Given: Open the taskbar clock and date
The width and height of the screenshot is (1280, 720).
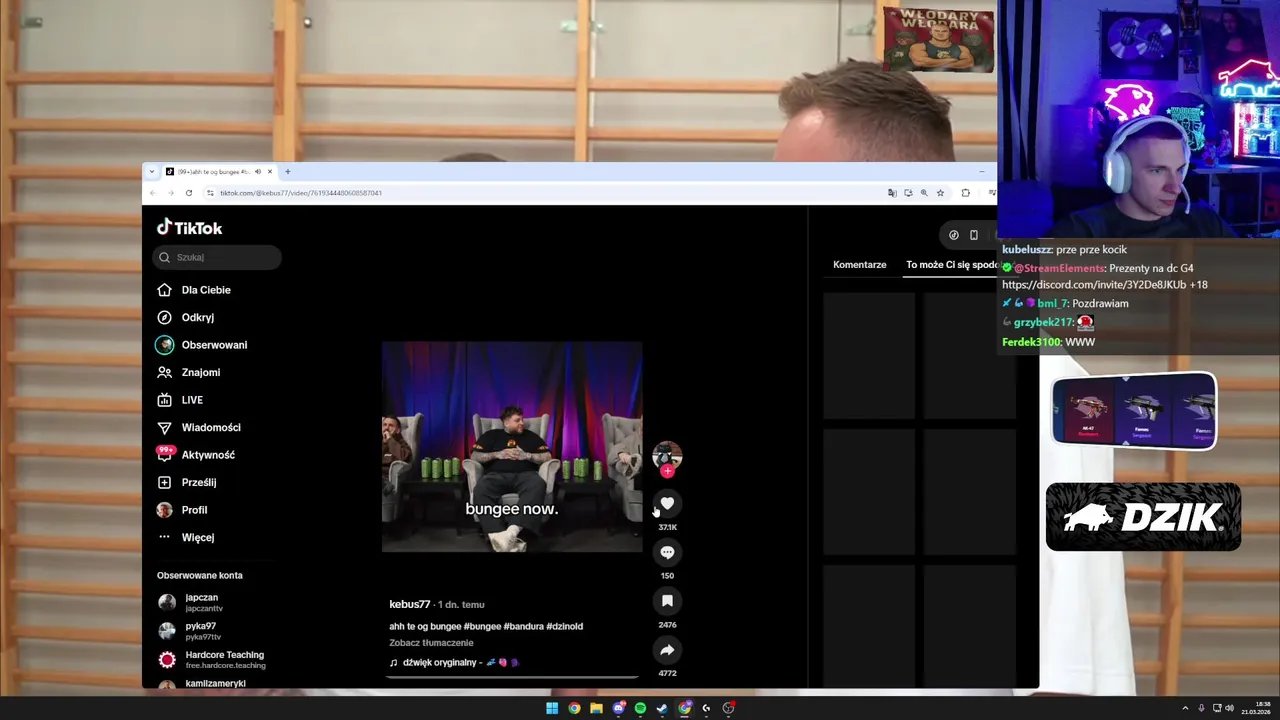Looking at the screenshot, I should point(1256,708).
